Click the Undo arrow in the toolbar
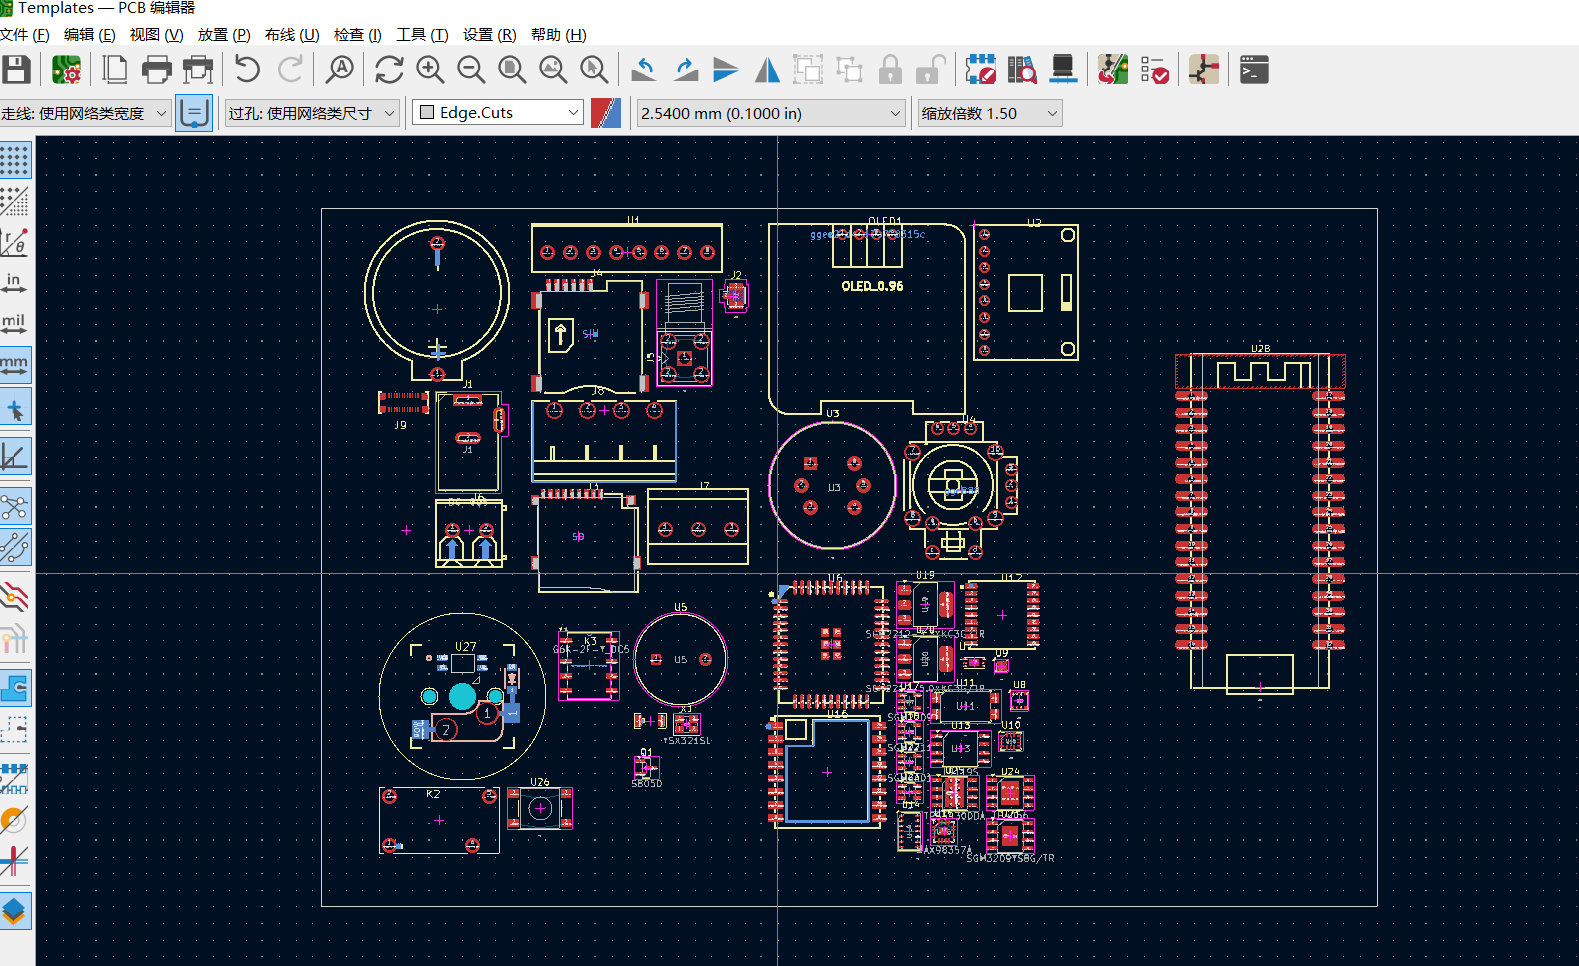The image size is (1579, 966). (247, 70)
